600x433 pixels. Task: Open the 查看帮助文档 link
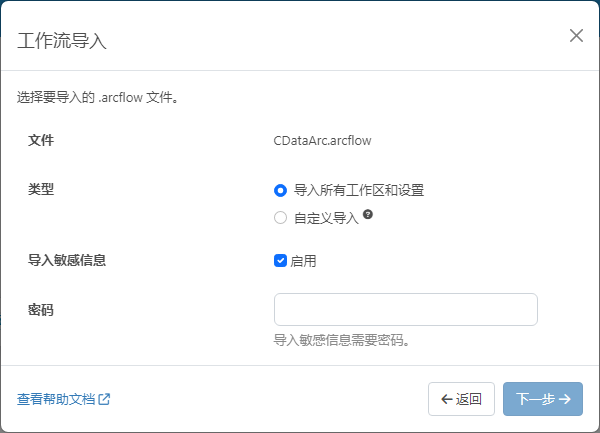coord(56,399)
